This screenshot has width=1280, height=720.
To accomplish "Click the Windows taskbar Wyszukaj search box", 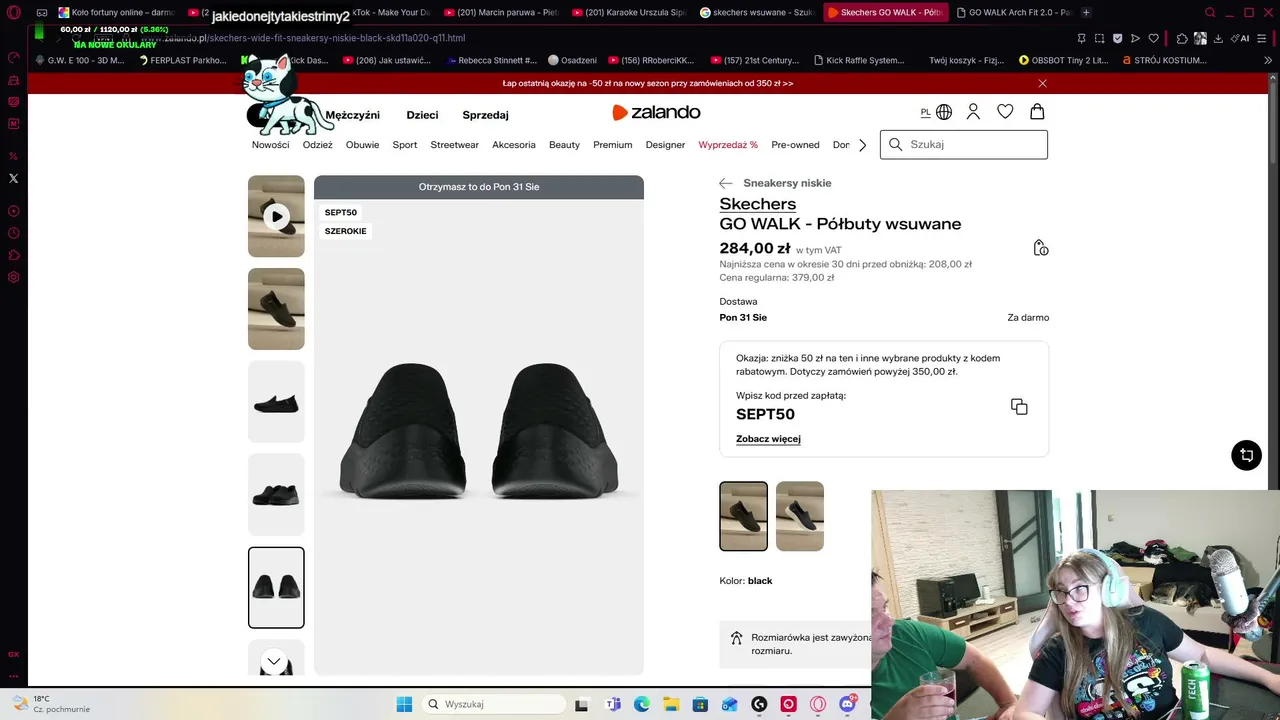I will pos(496,704).
